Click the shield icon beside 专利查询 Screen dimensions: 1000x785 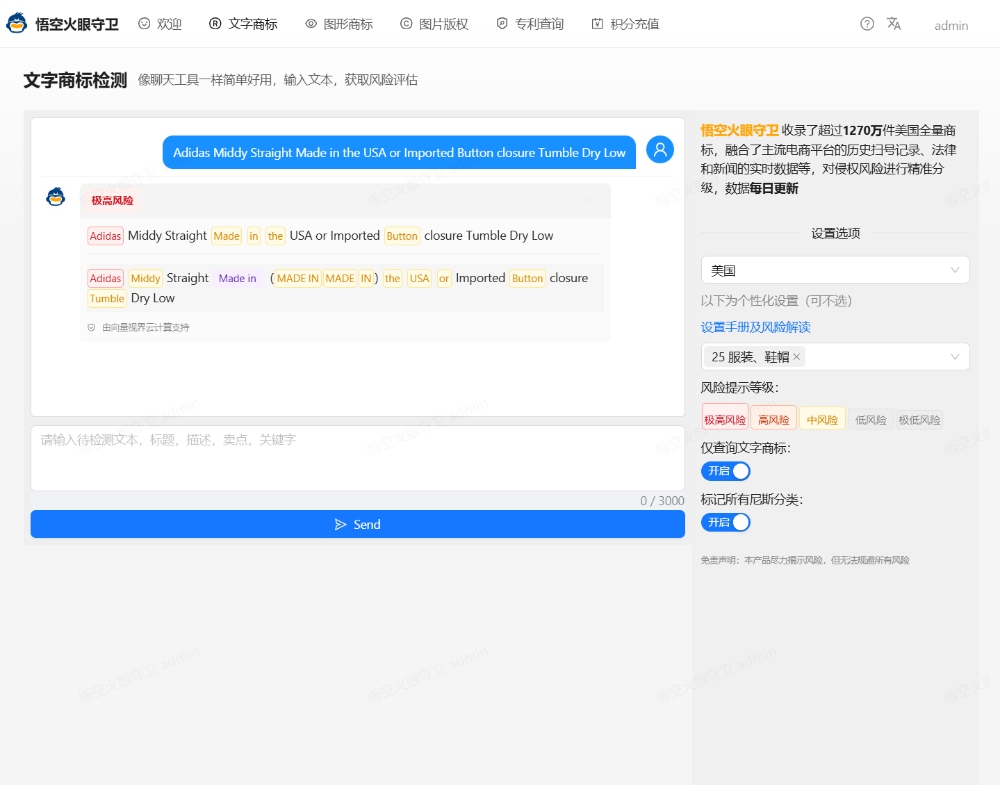click(x=502, y=24)
